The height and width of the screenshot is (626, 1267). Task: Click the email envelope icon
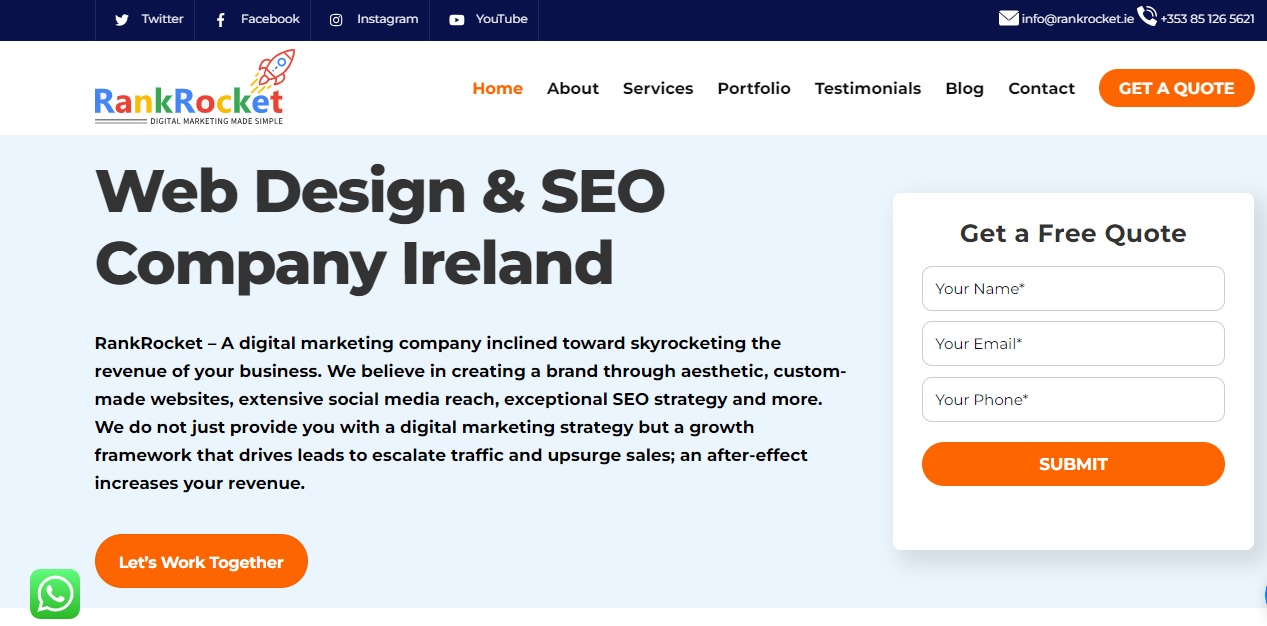[1009, 18]
